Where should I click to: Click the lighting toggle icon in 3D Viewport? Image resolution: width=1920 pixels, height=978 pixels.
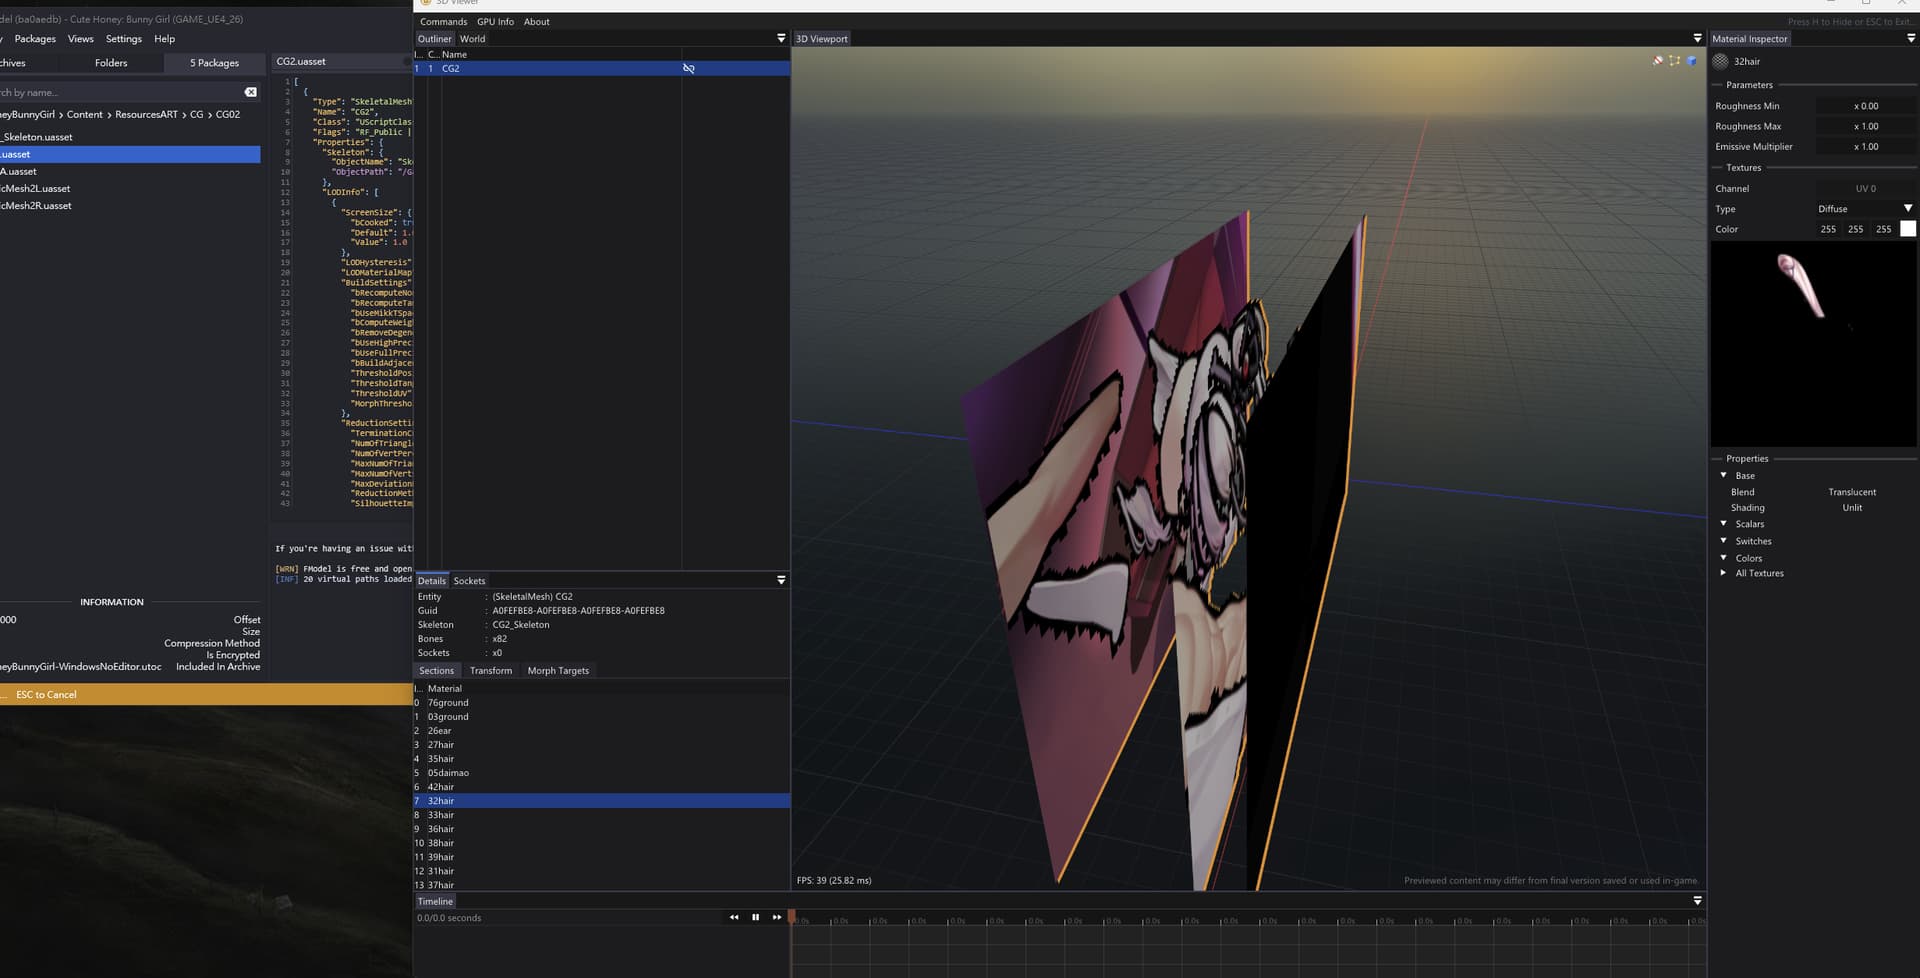[1658, 61]
